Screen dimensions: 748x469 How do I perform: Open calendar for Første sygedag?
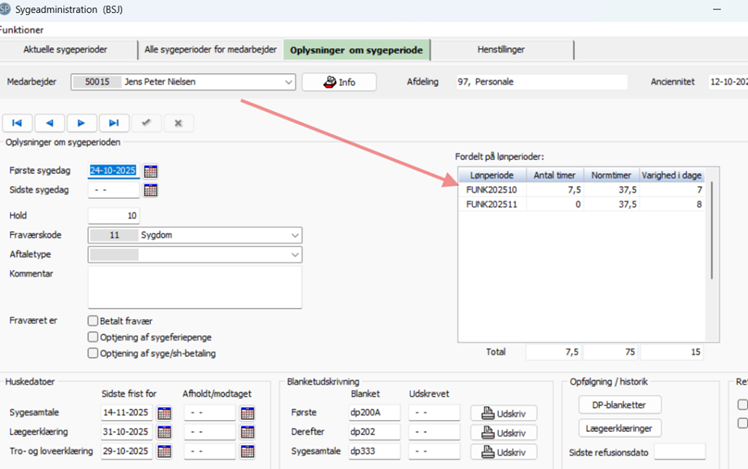point(151,171)
